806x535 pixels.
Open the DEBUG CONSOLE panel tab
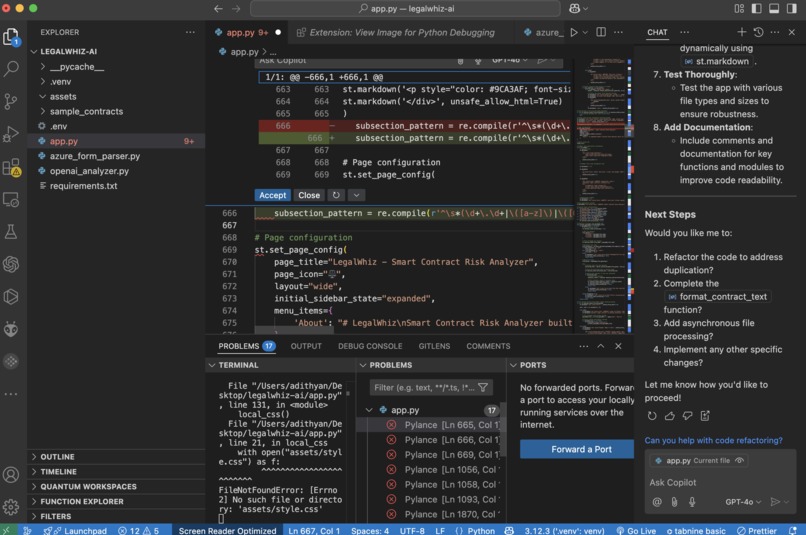point(370,346)
